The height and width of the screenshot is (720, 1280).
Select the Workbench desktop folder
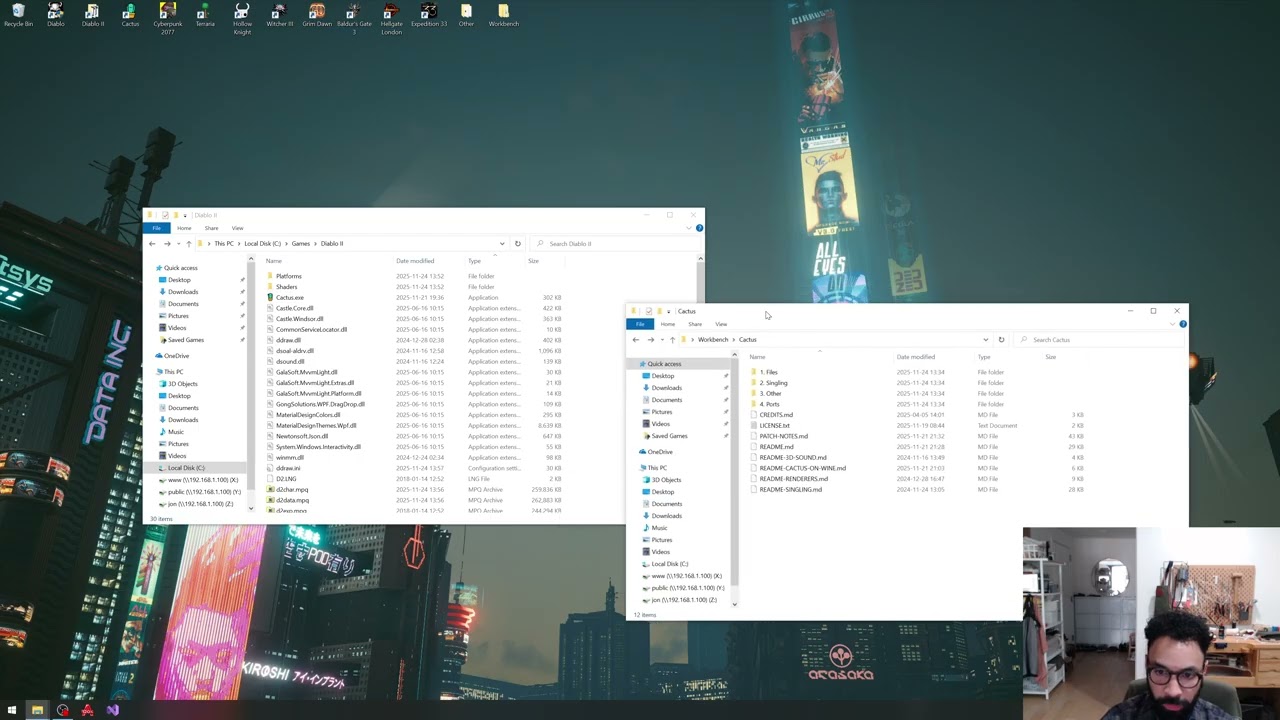pos(504,16)
